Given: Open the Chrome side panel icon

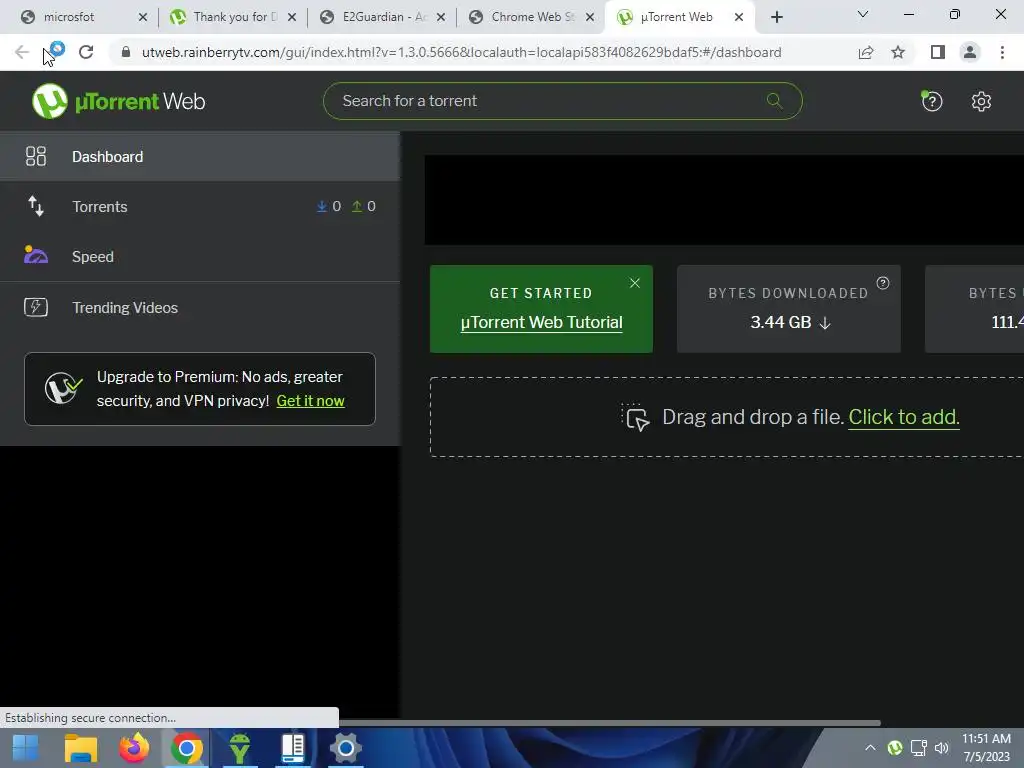Looking at the screenshot, I should [x=938, y=52].
